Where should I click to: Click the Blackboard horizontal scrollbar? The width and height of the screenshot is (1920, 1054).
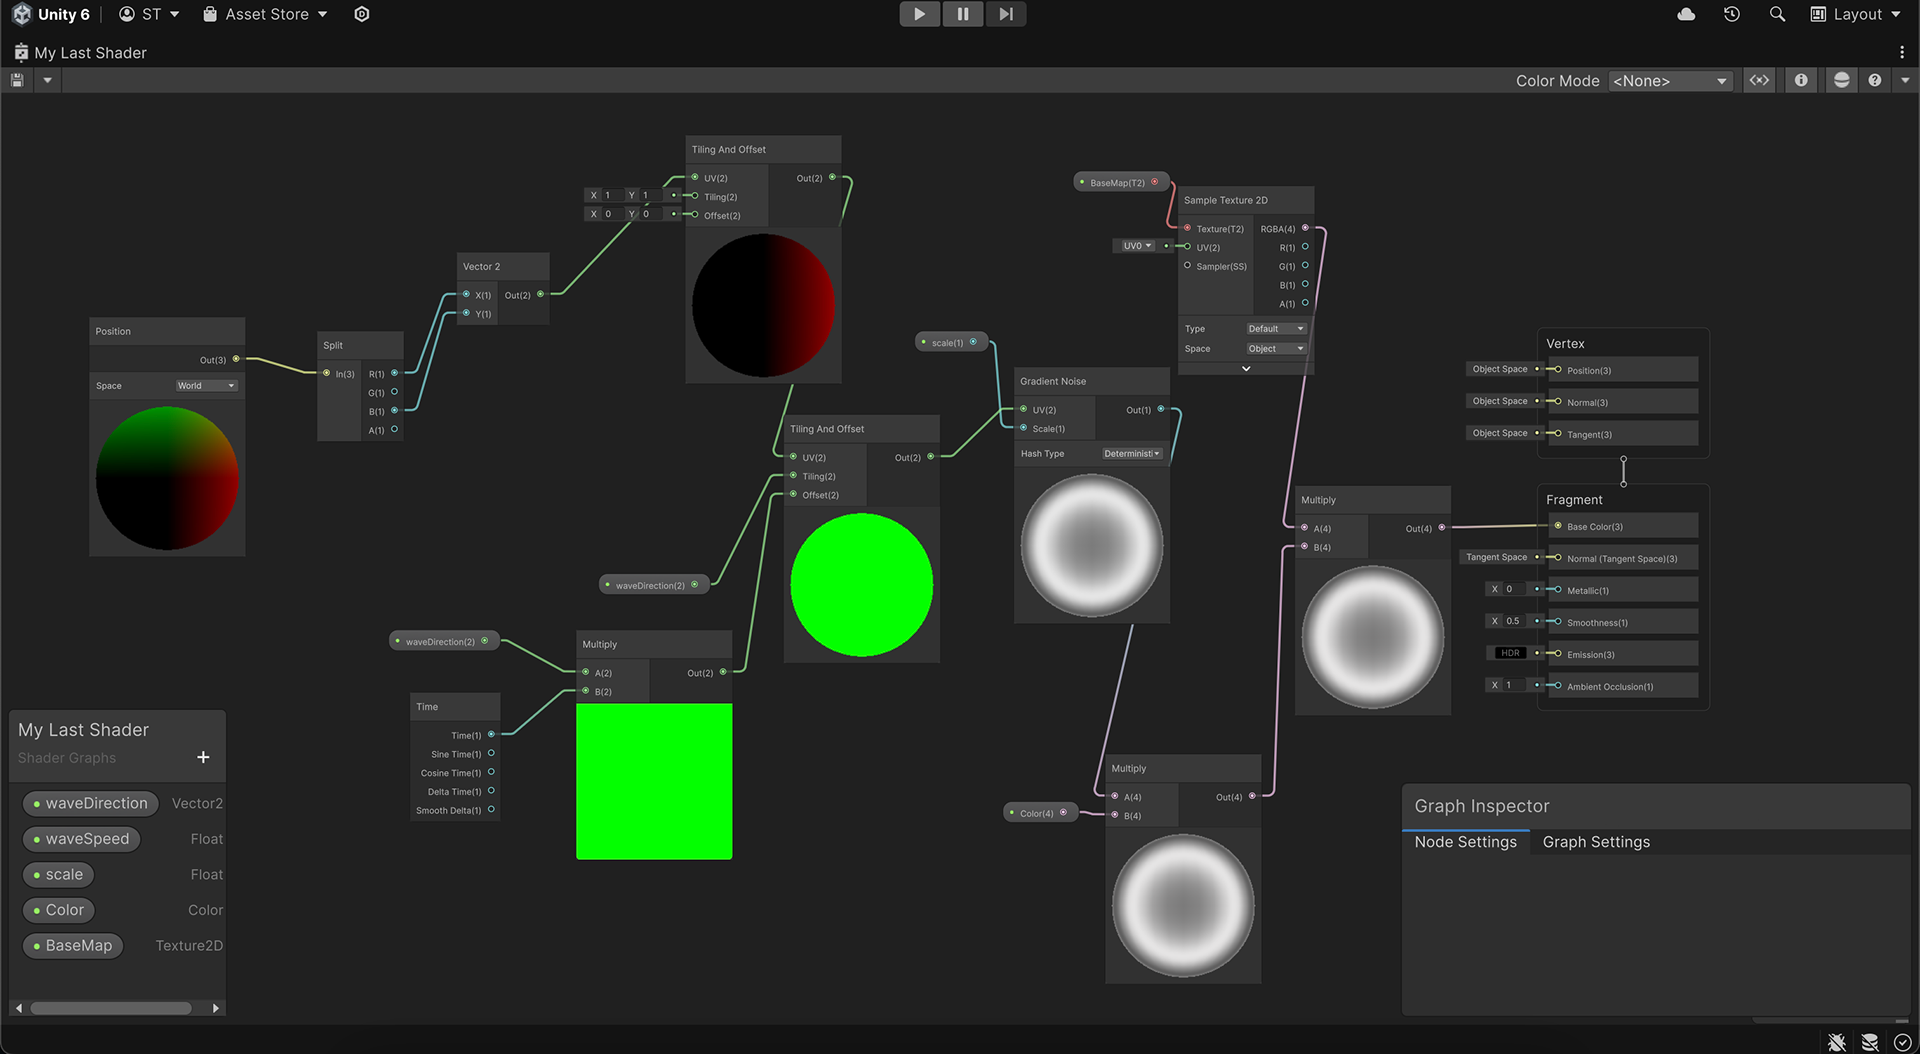coord(111,1008)
